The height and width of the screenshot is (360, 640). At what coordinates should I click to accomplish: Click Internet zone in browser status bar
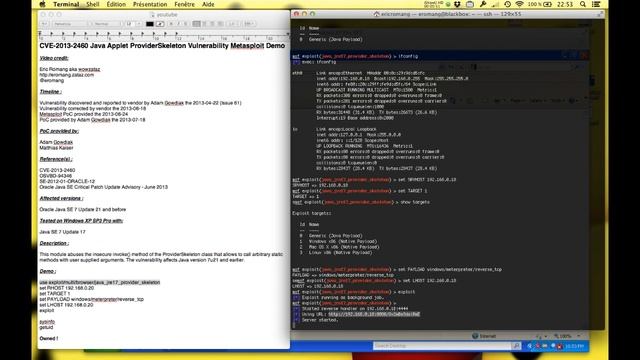tap(484, 336)
